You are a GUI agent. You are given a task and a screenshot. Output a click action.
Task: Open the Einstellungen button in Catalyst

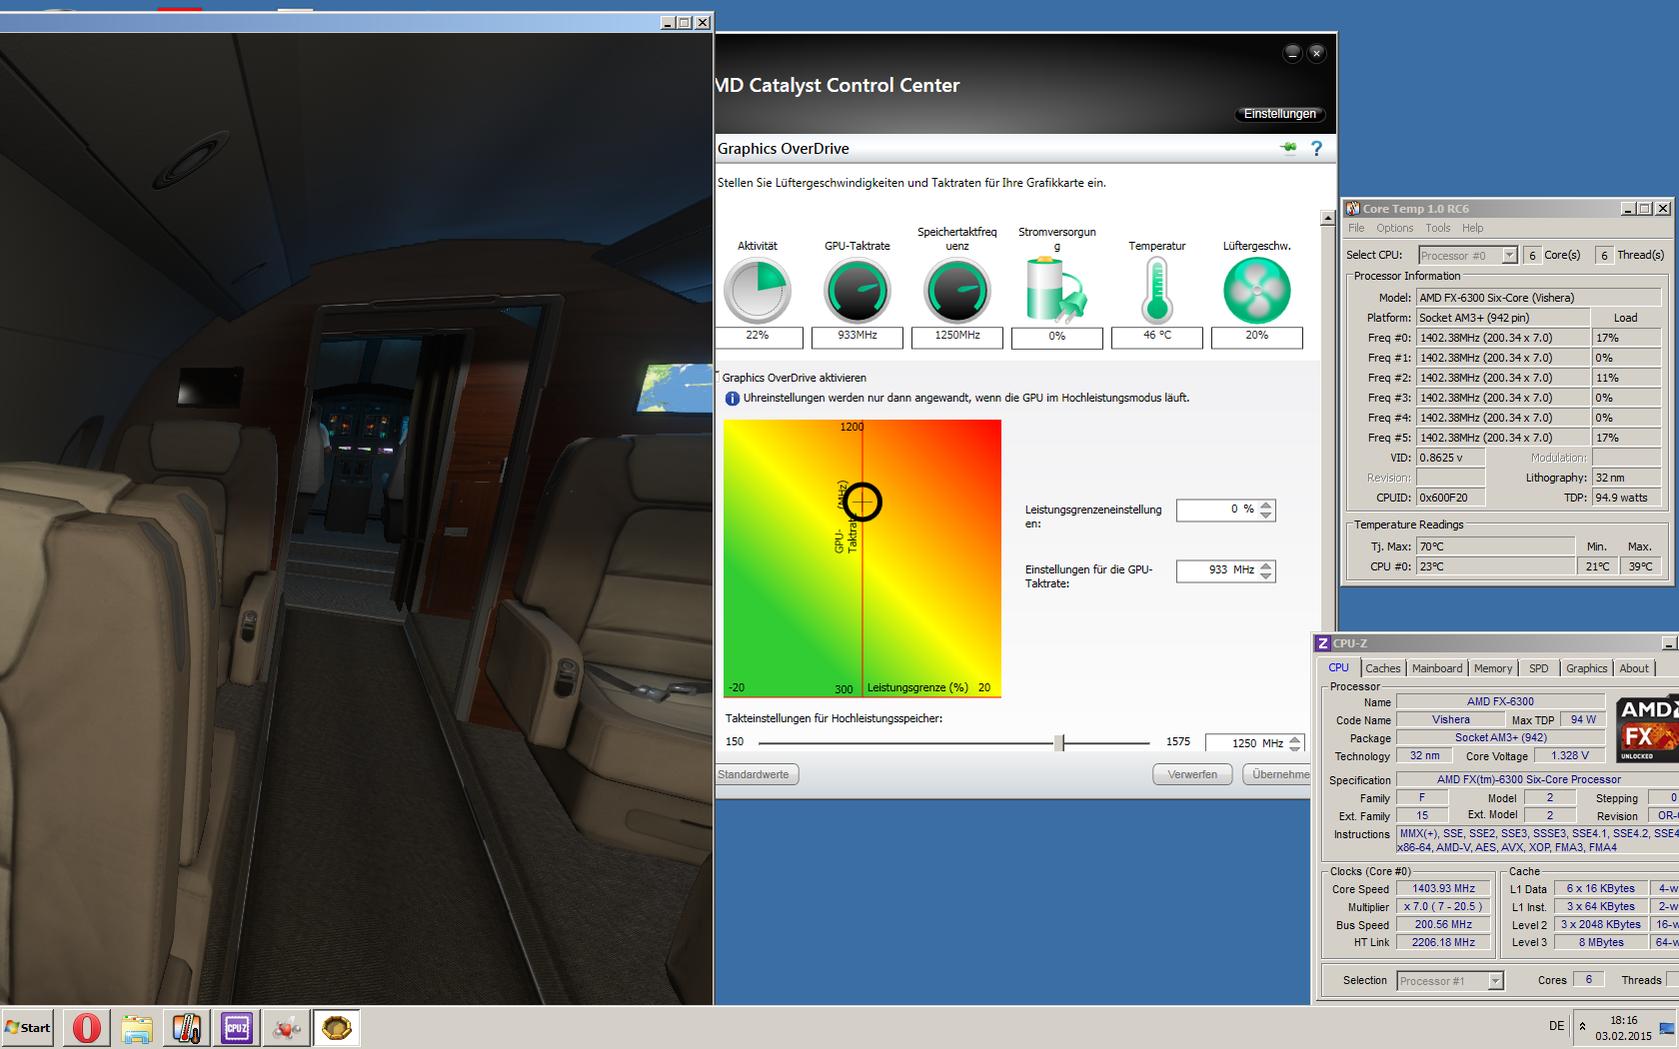pyautogui.click(x=1280, y=114)
